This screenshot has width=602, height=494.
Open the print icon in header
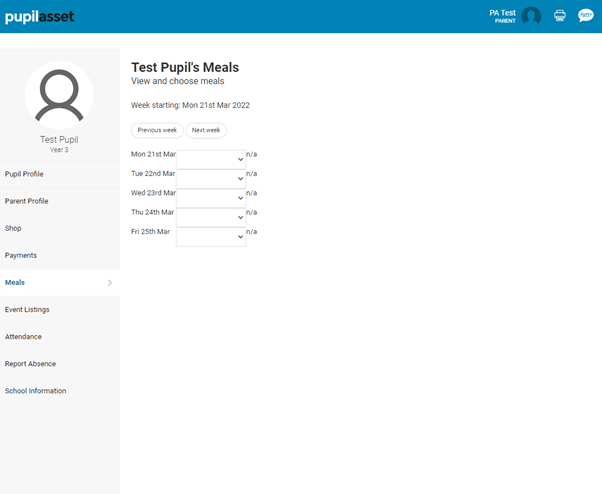(560, 16)
